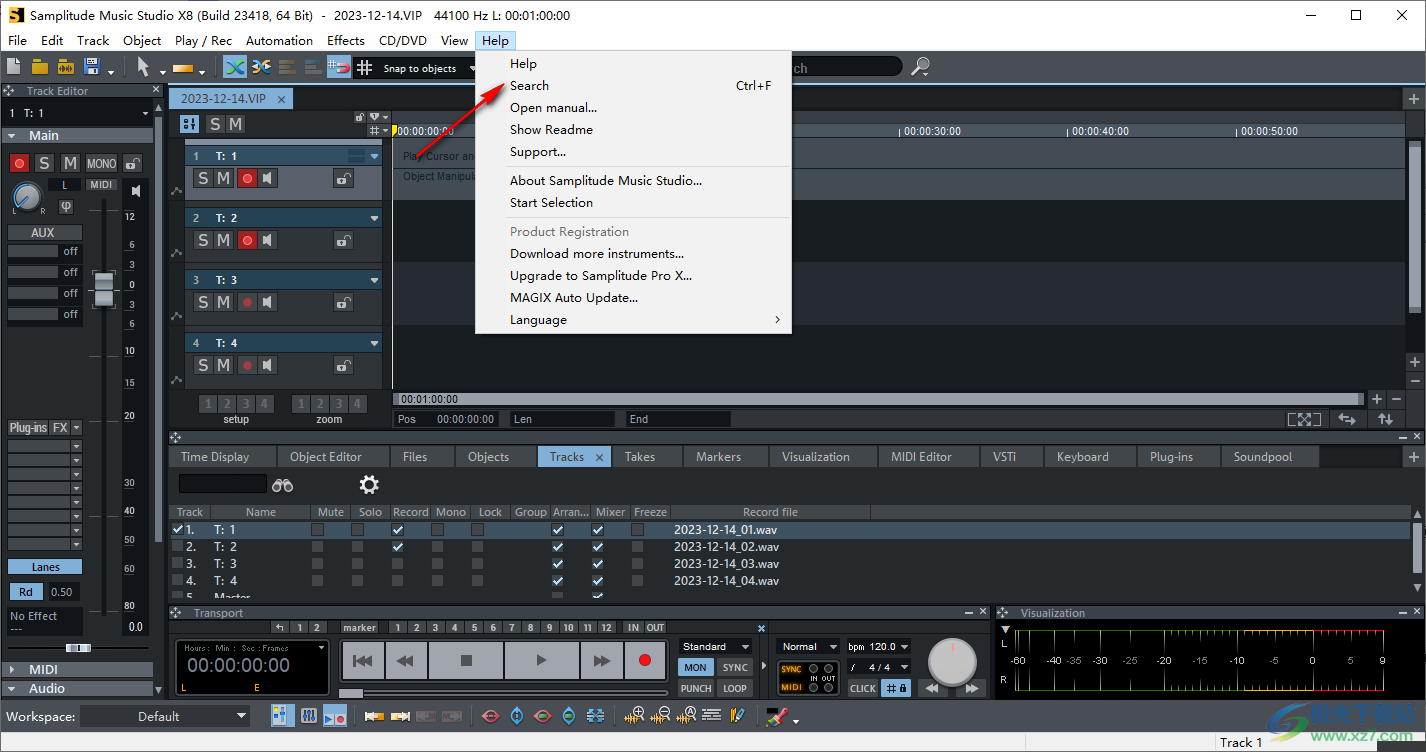Toggle MON monitoring in the Transport
1426x752 pixels.
point(695,667)
